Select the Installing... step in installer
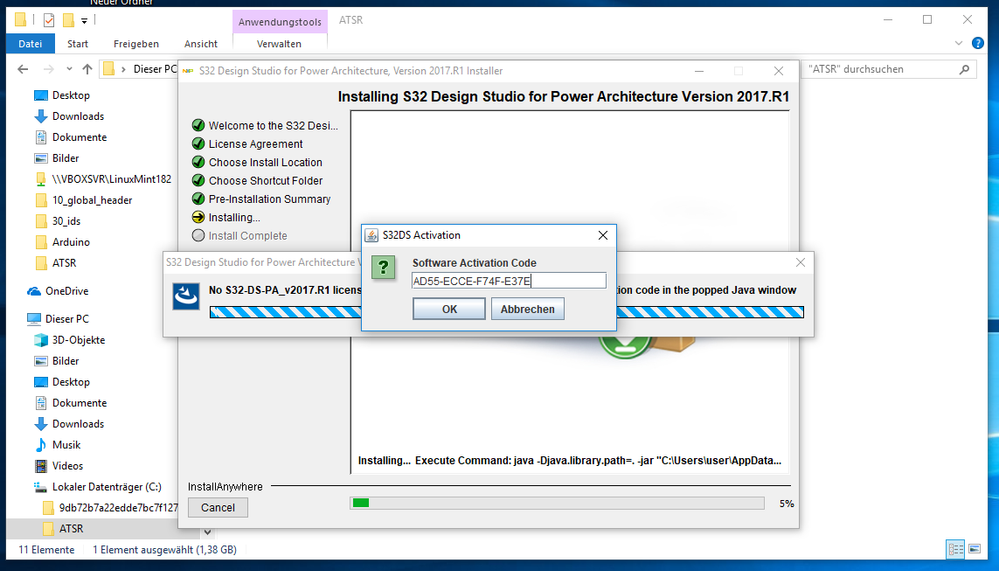The width and height of the screenshot is (999, 571). pyautogui.click(x=234, y=217)
